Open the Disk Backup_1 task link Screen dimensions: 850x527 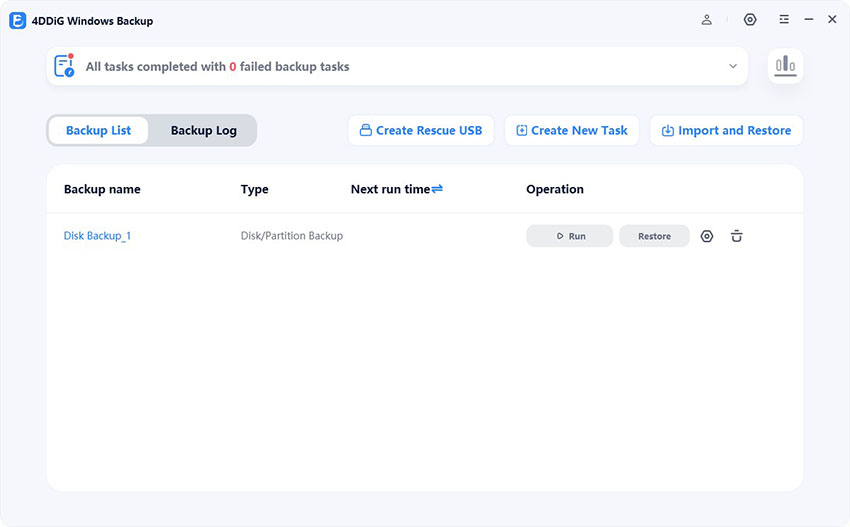pos(97,236)
